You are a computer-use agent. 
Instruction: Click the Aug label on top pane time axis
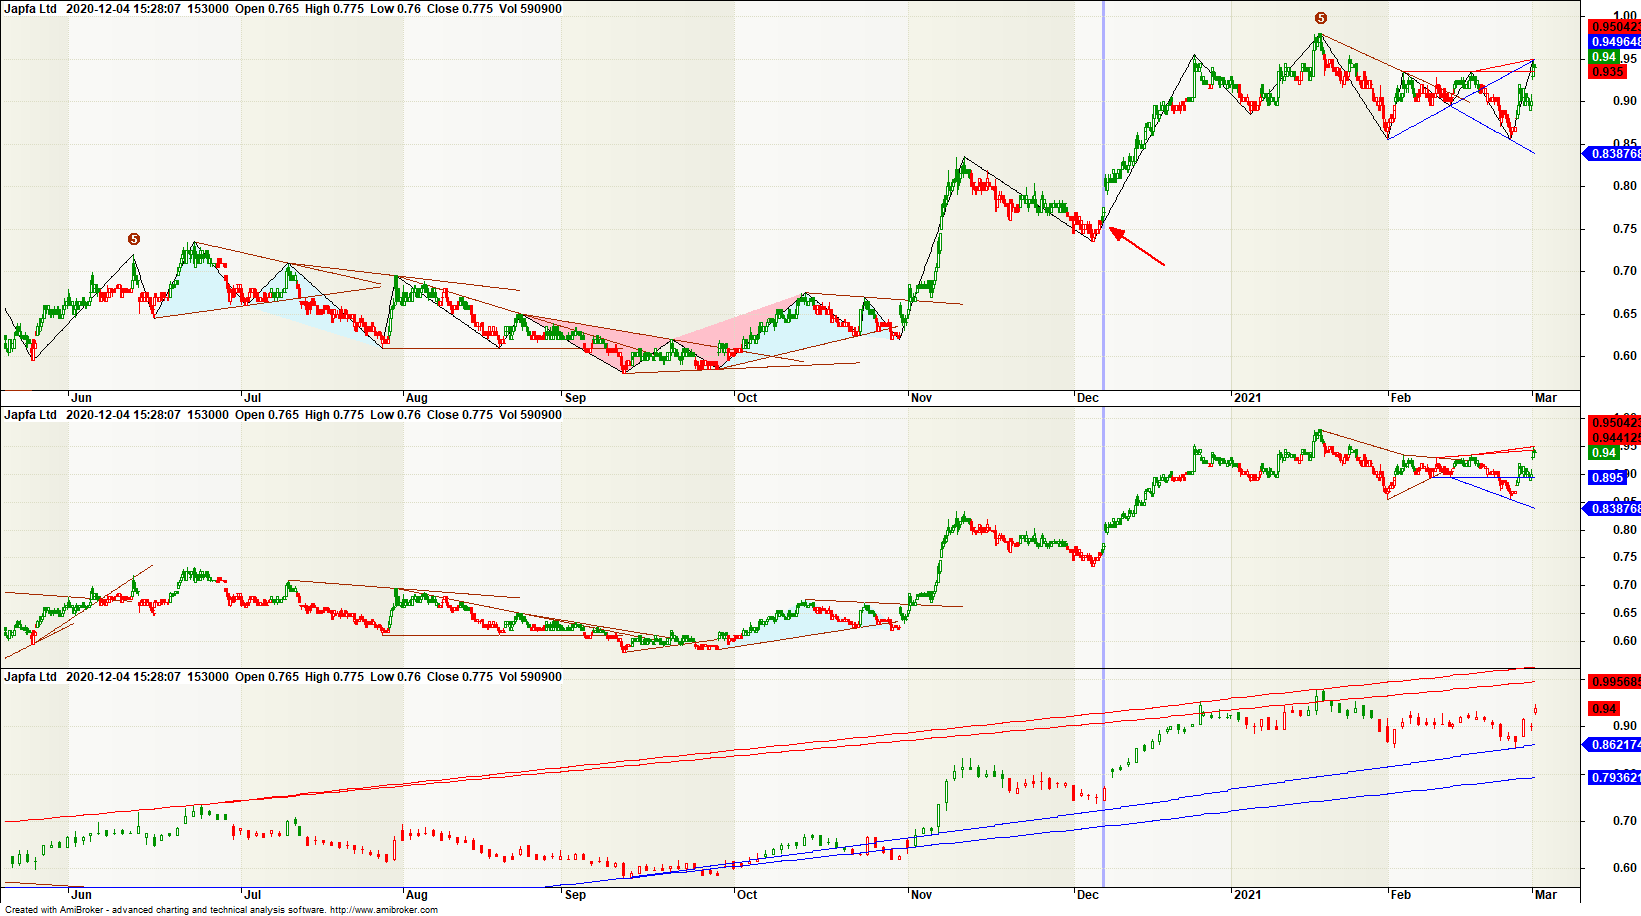click(417, 398)
